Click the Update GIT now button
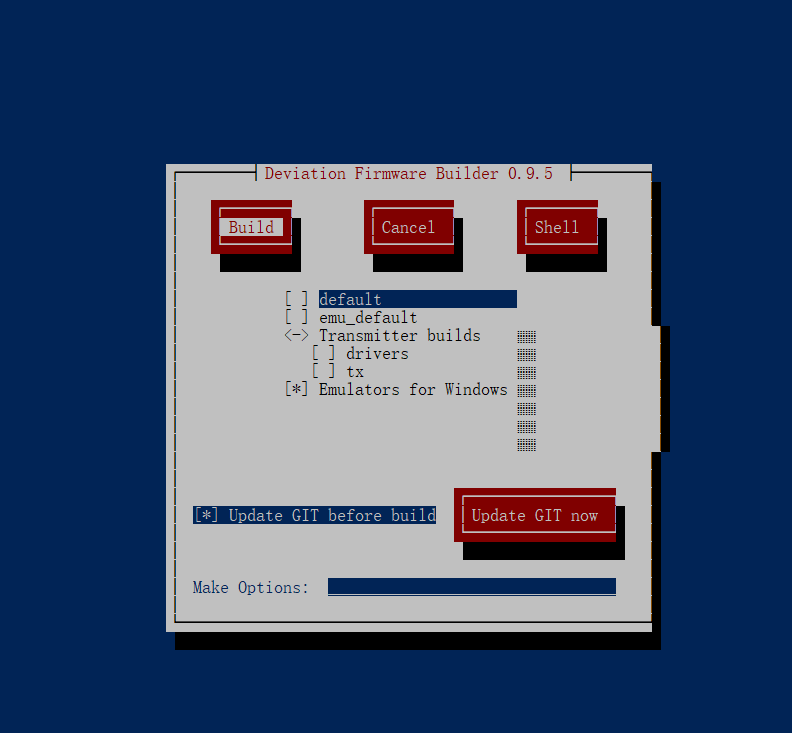 534,515
